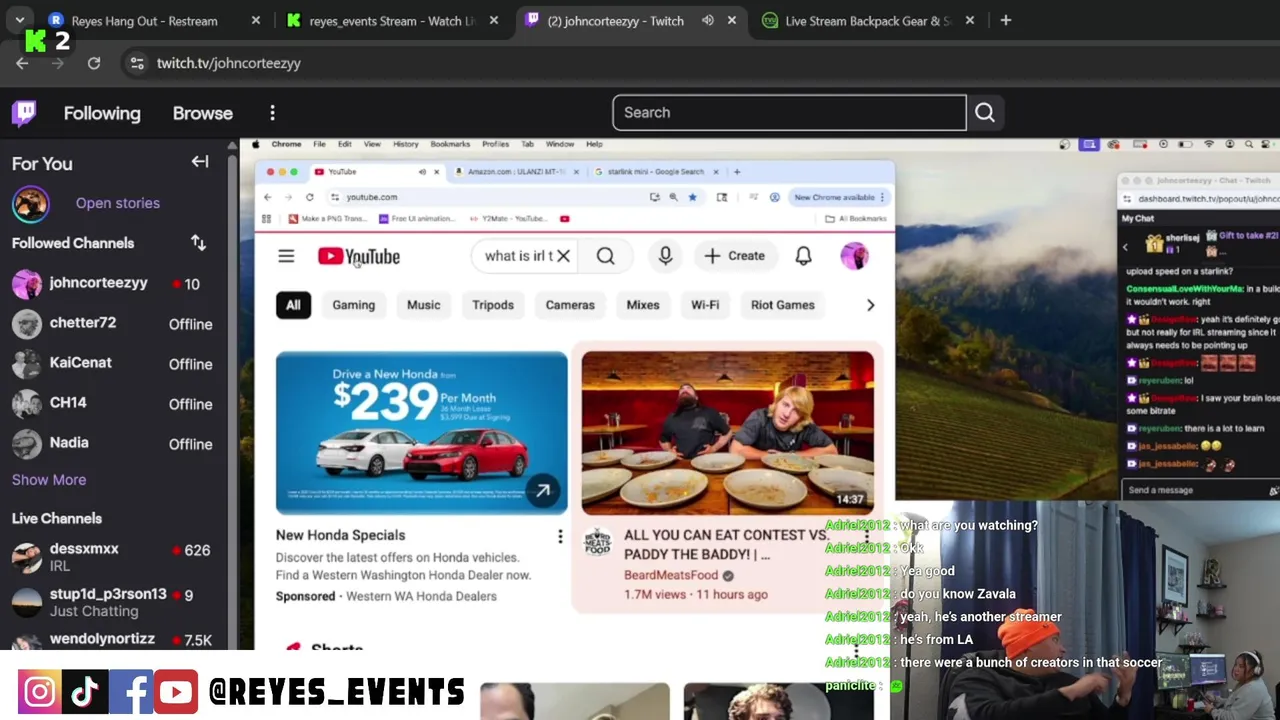This screenshot has width=1280, height=720.
Task: Open YouTube notifications bell
Action: (x=803, y=256)
